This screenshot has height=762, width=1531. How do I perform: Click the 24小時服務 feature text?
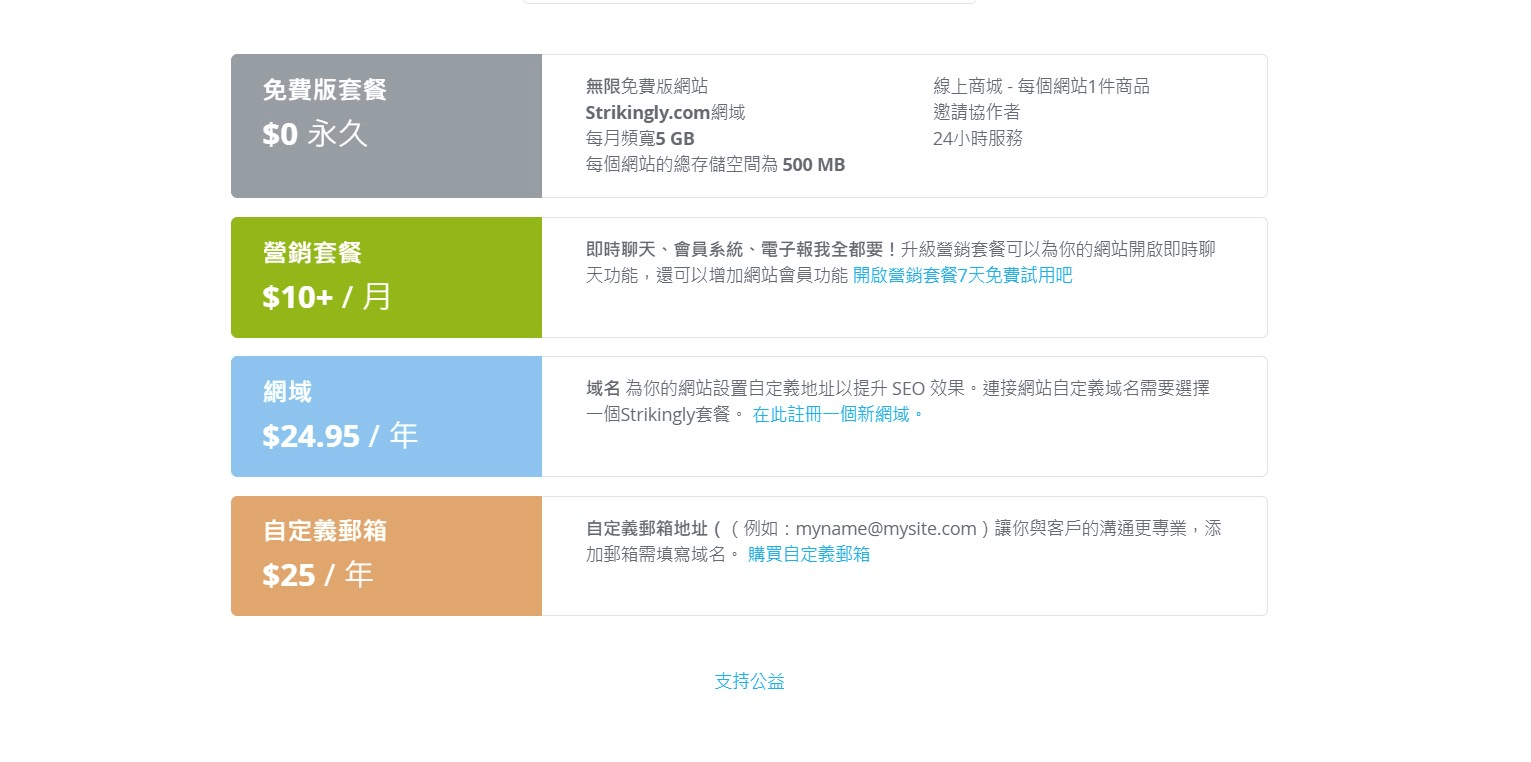pos(977,138)
